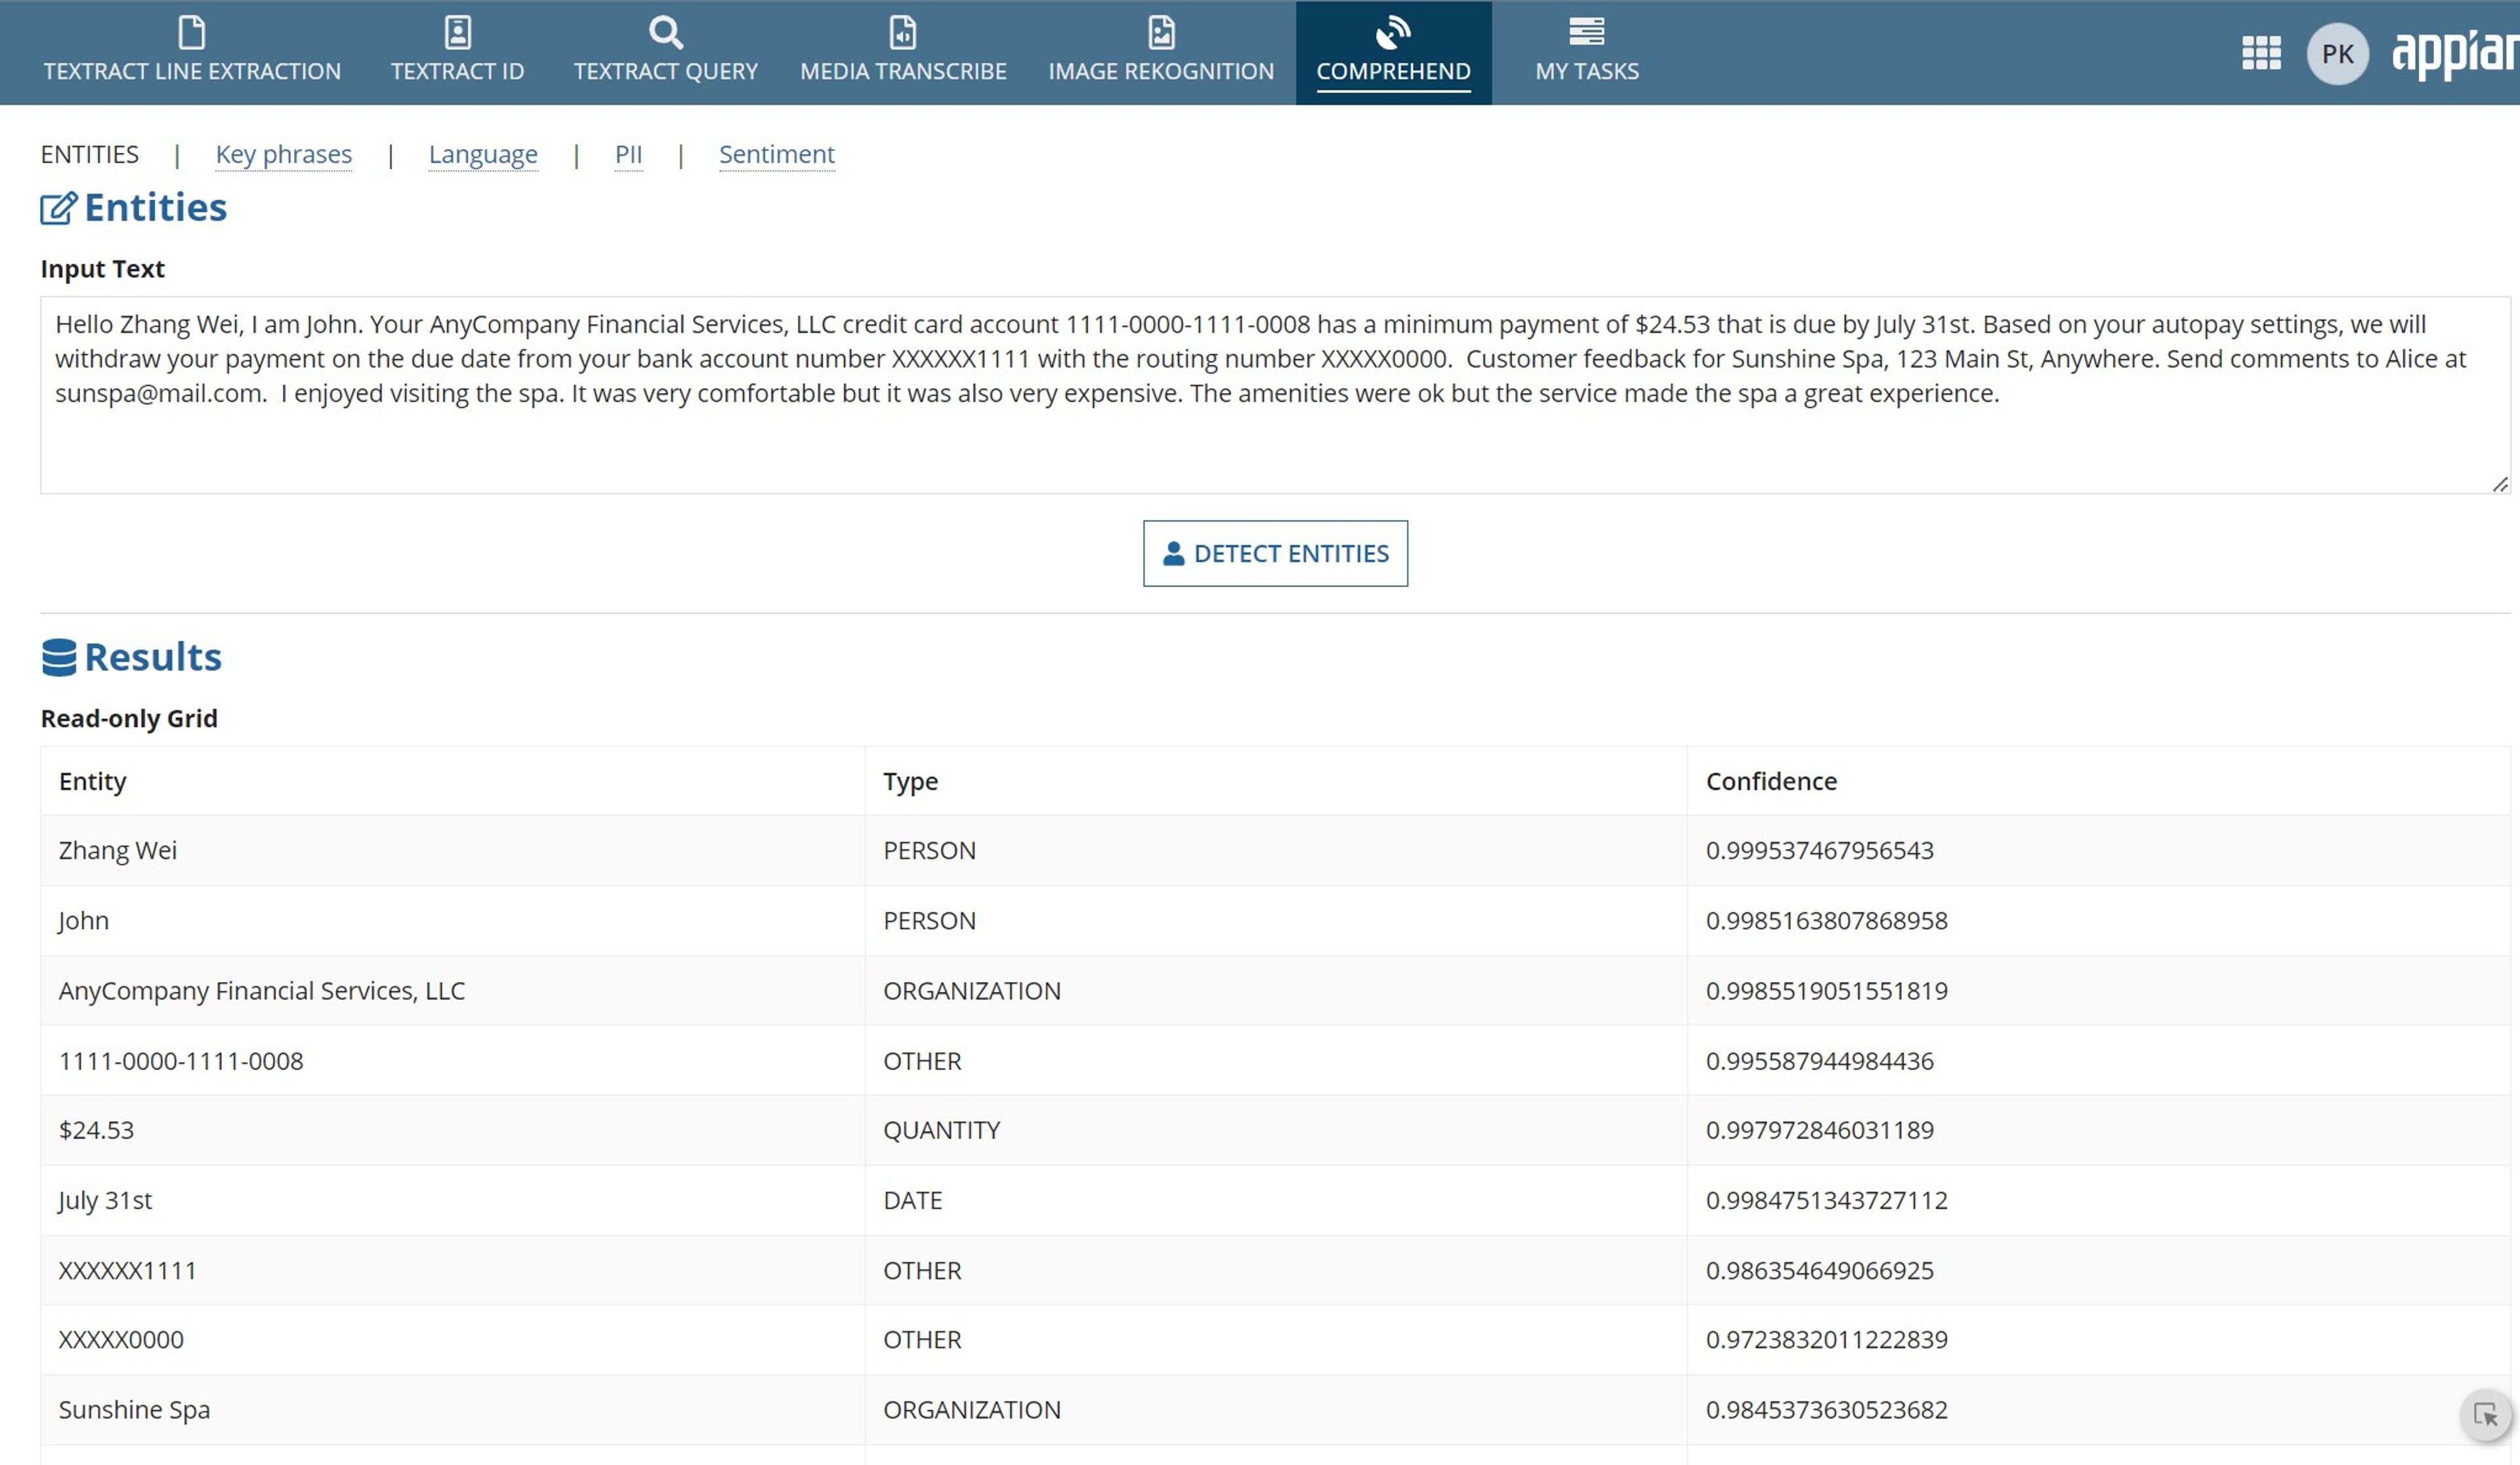Viewport: 2520px width, 1465px height.
Task: Open the Sentiment link
Action: point(776,154)
